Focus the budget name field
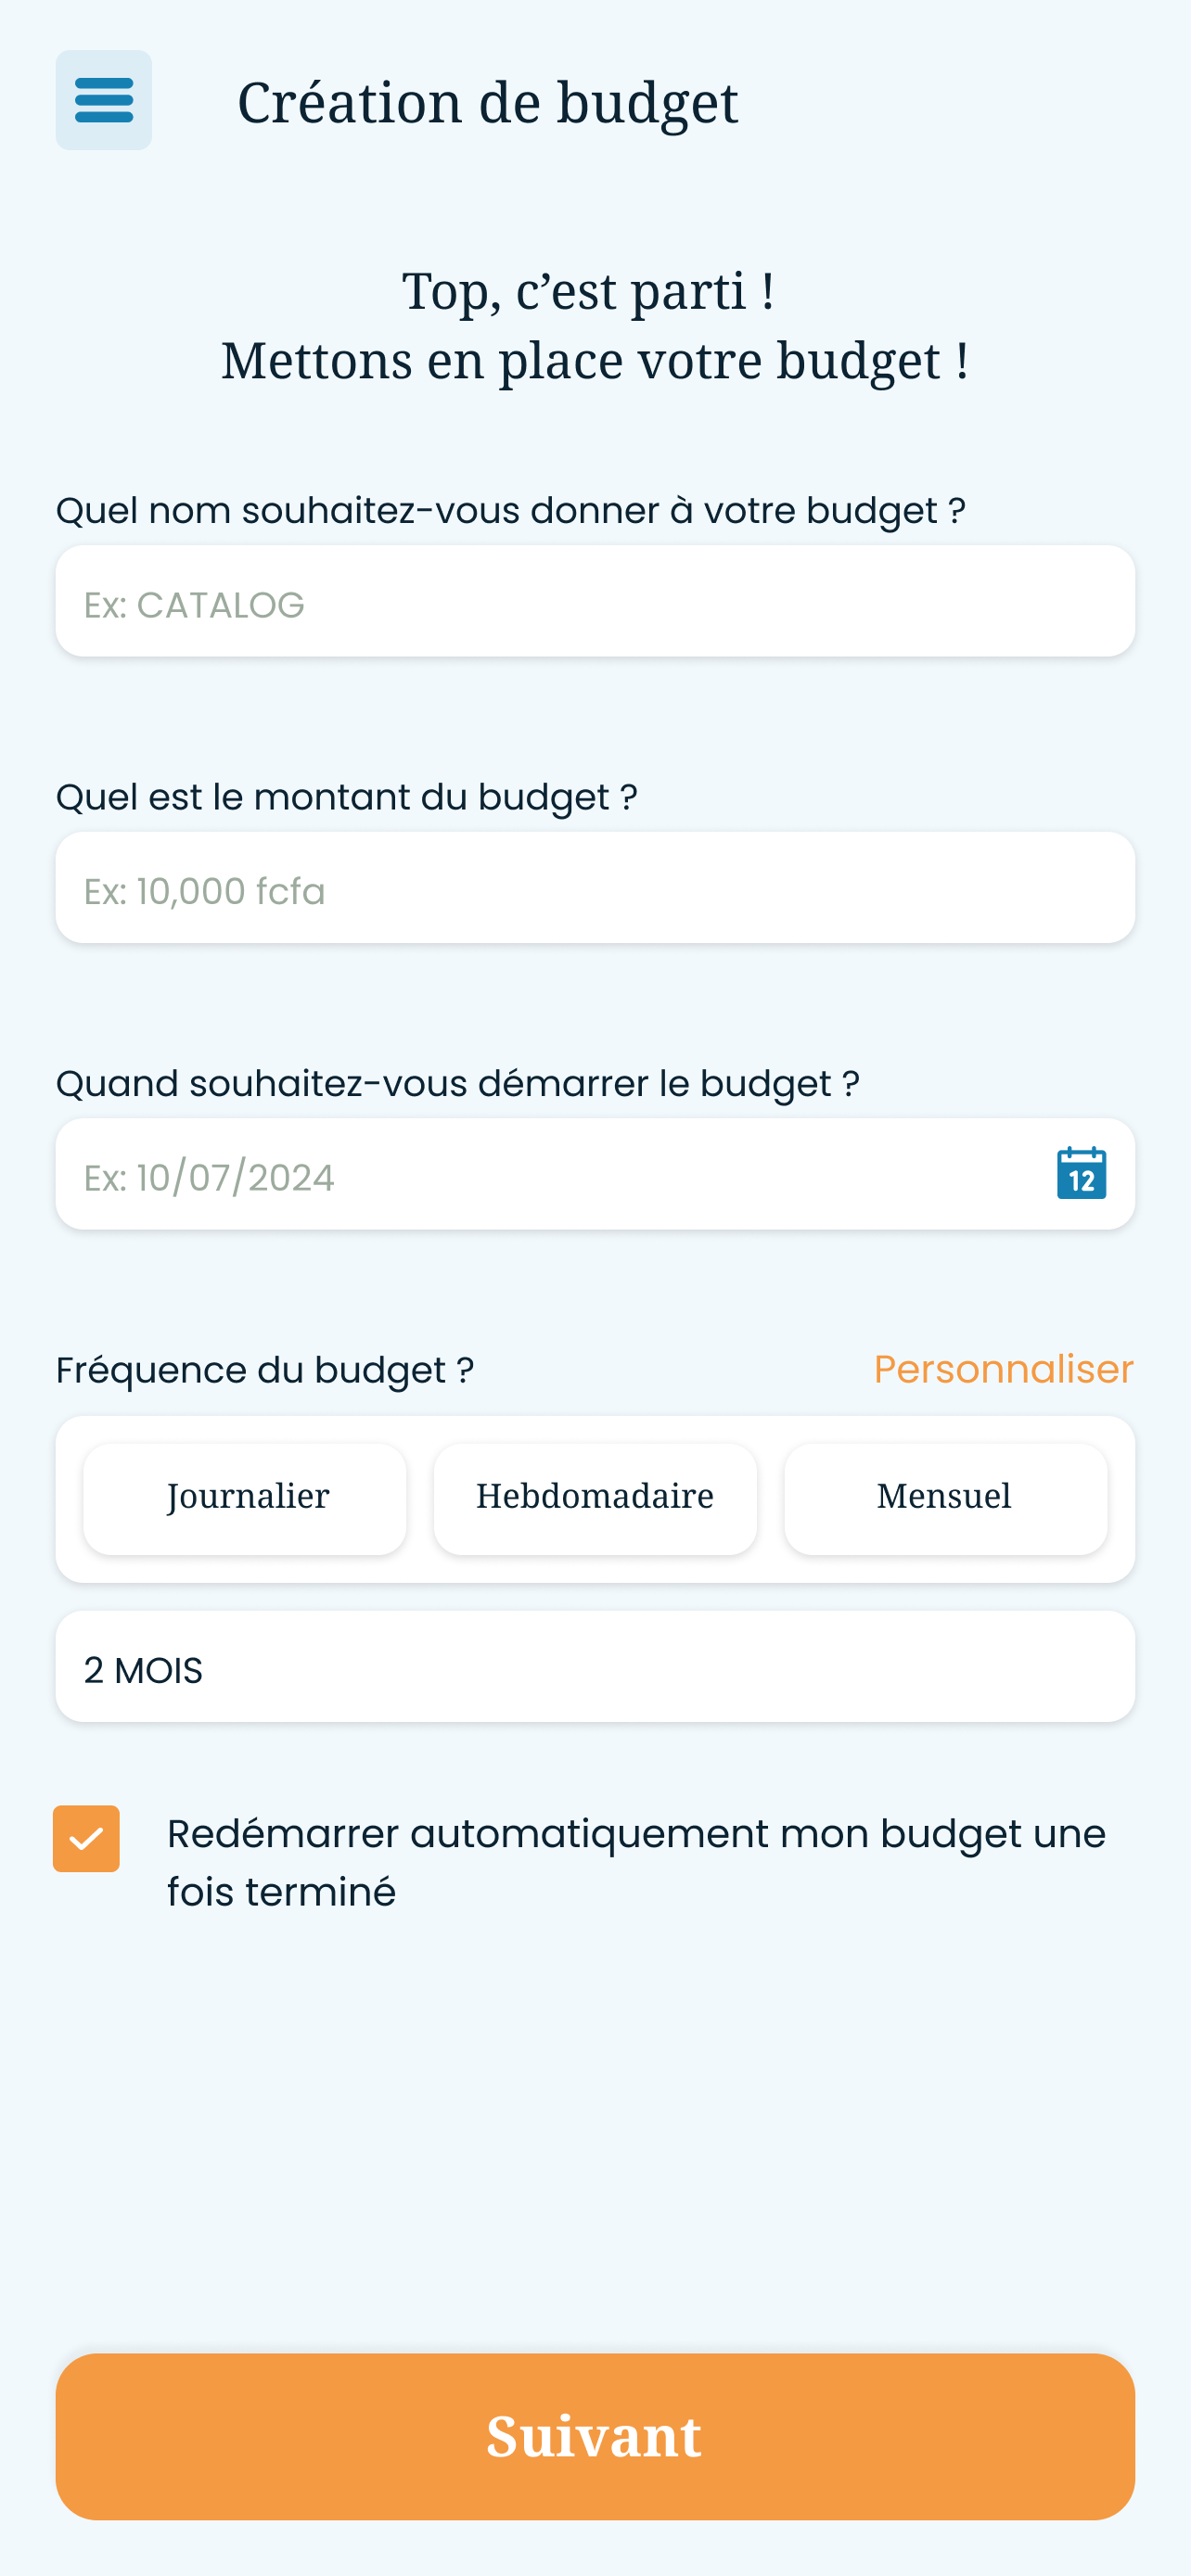The width and height of the screenshot is (1191, 2576). pos(595,601)
